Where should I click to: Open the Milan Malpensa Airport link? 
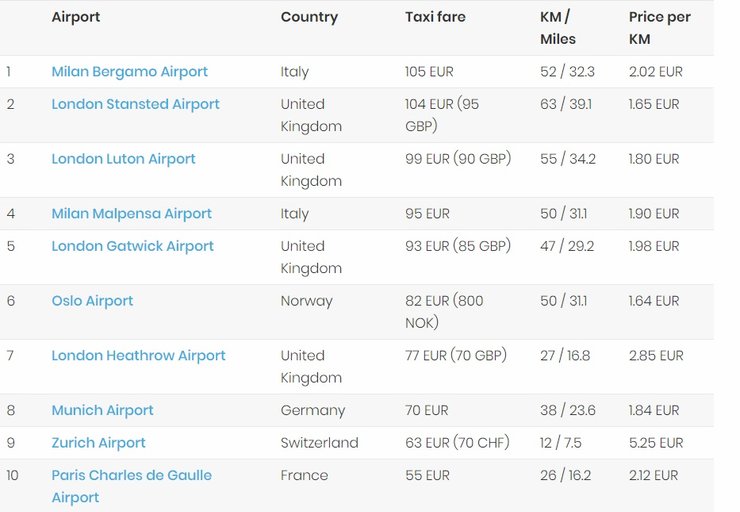131,214
